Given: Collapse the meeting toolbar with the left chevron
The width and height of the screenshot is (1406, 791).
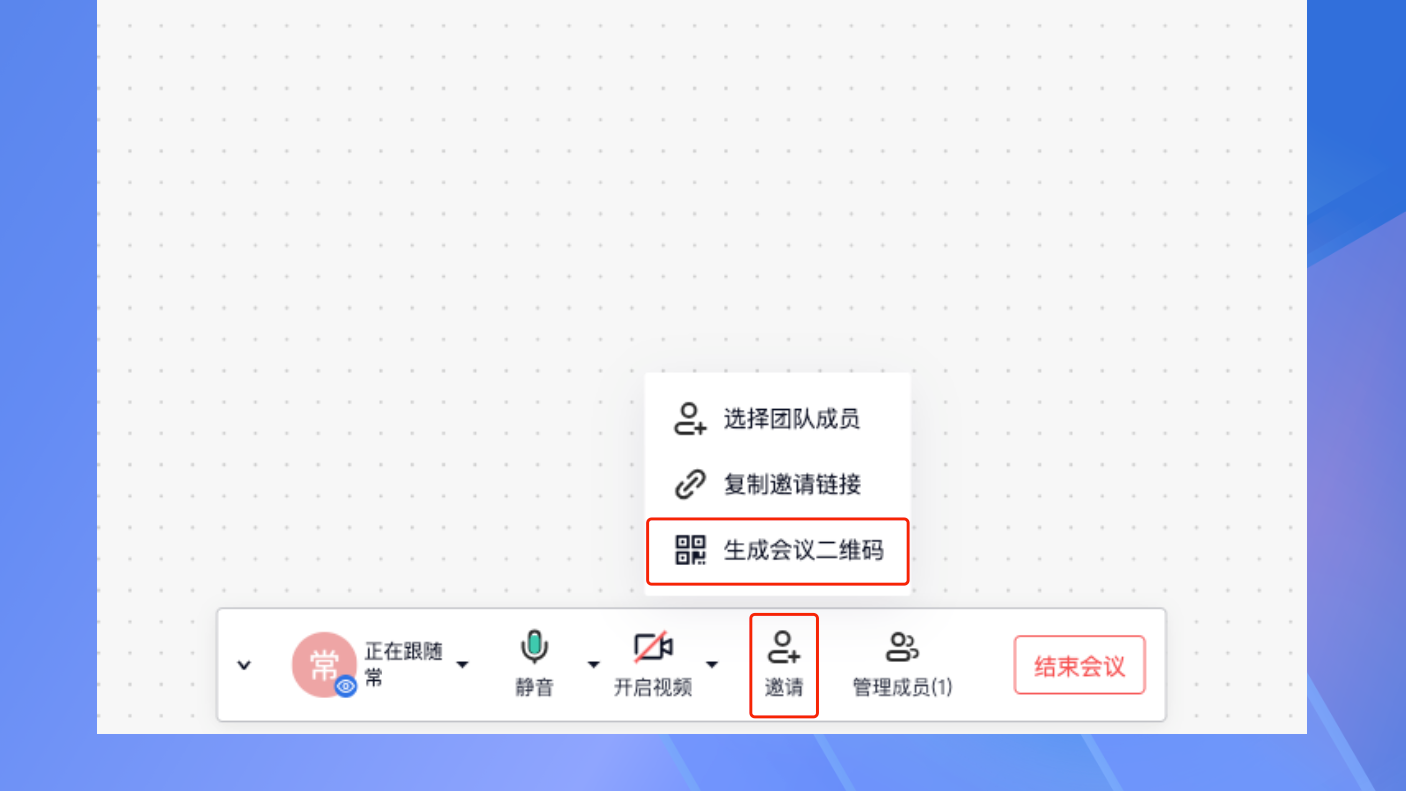Looking at the screenshot, I should [x=244, y=665].
